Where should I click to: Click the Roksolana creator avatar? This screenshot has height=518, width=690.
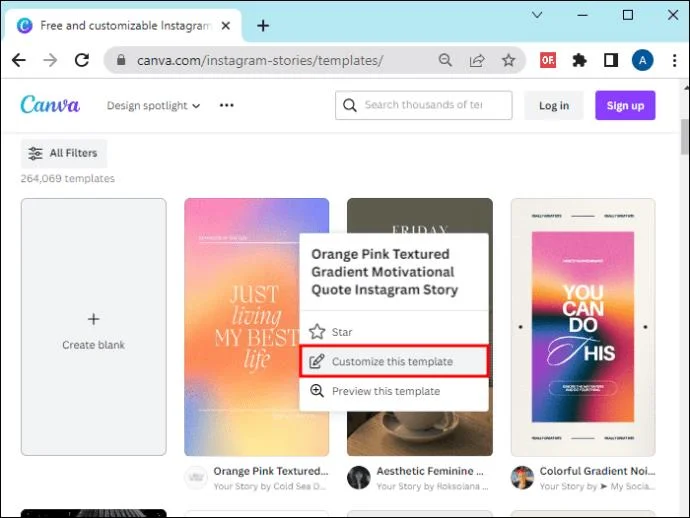tap(359, 478)
